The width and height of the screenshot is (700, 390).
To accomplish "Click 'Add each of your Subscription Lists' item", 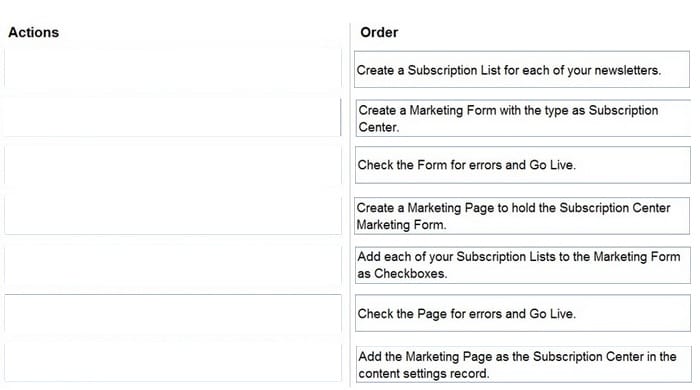I will coord(523,265).
